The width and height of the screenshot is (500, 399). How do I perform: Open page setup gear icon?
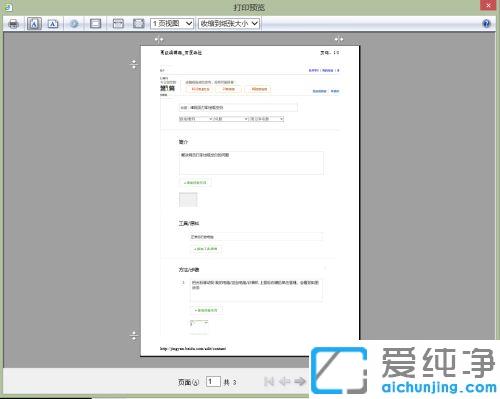pyautogui.click(x=74, y=24)
